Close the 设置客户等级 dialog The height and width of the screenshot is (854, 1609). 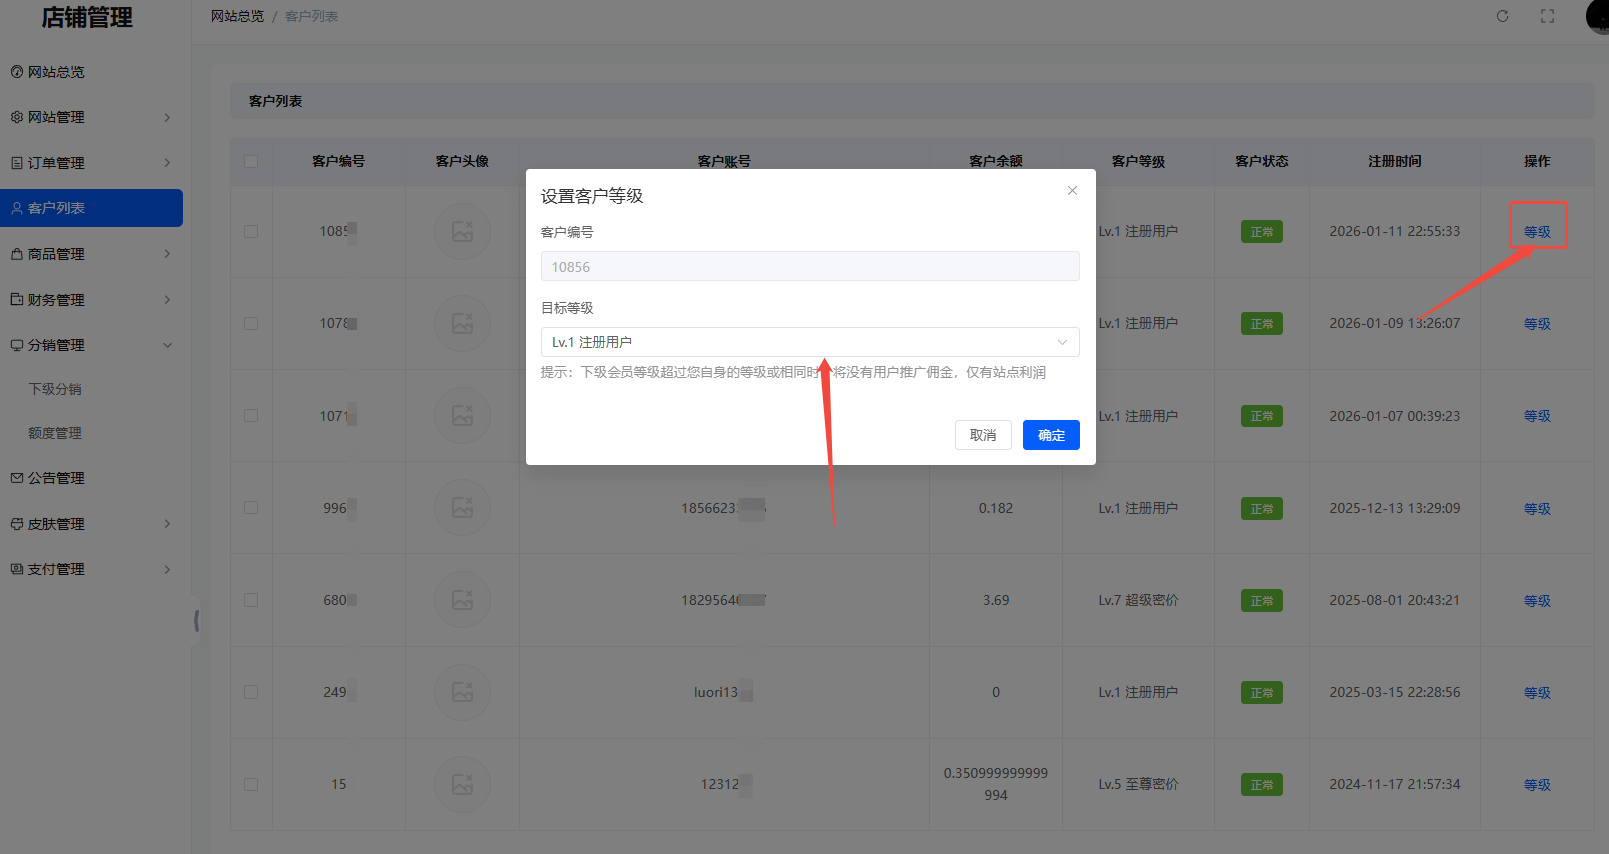tap(1072, 190)
